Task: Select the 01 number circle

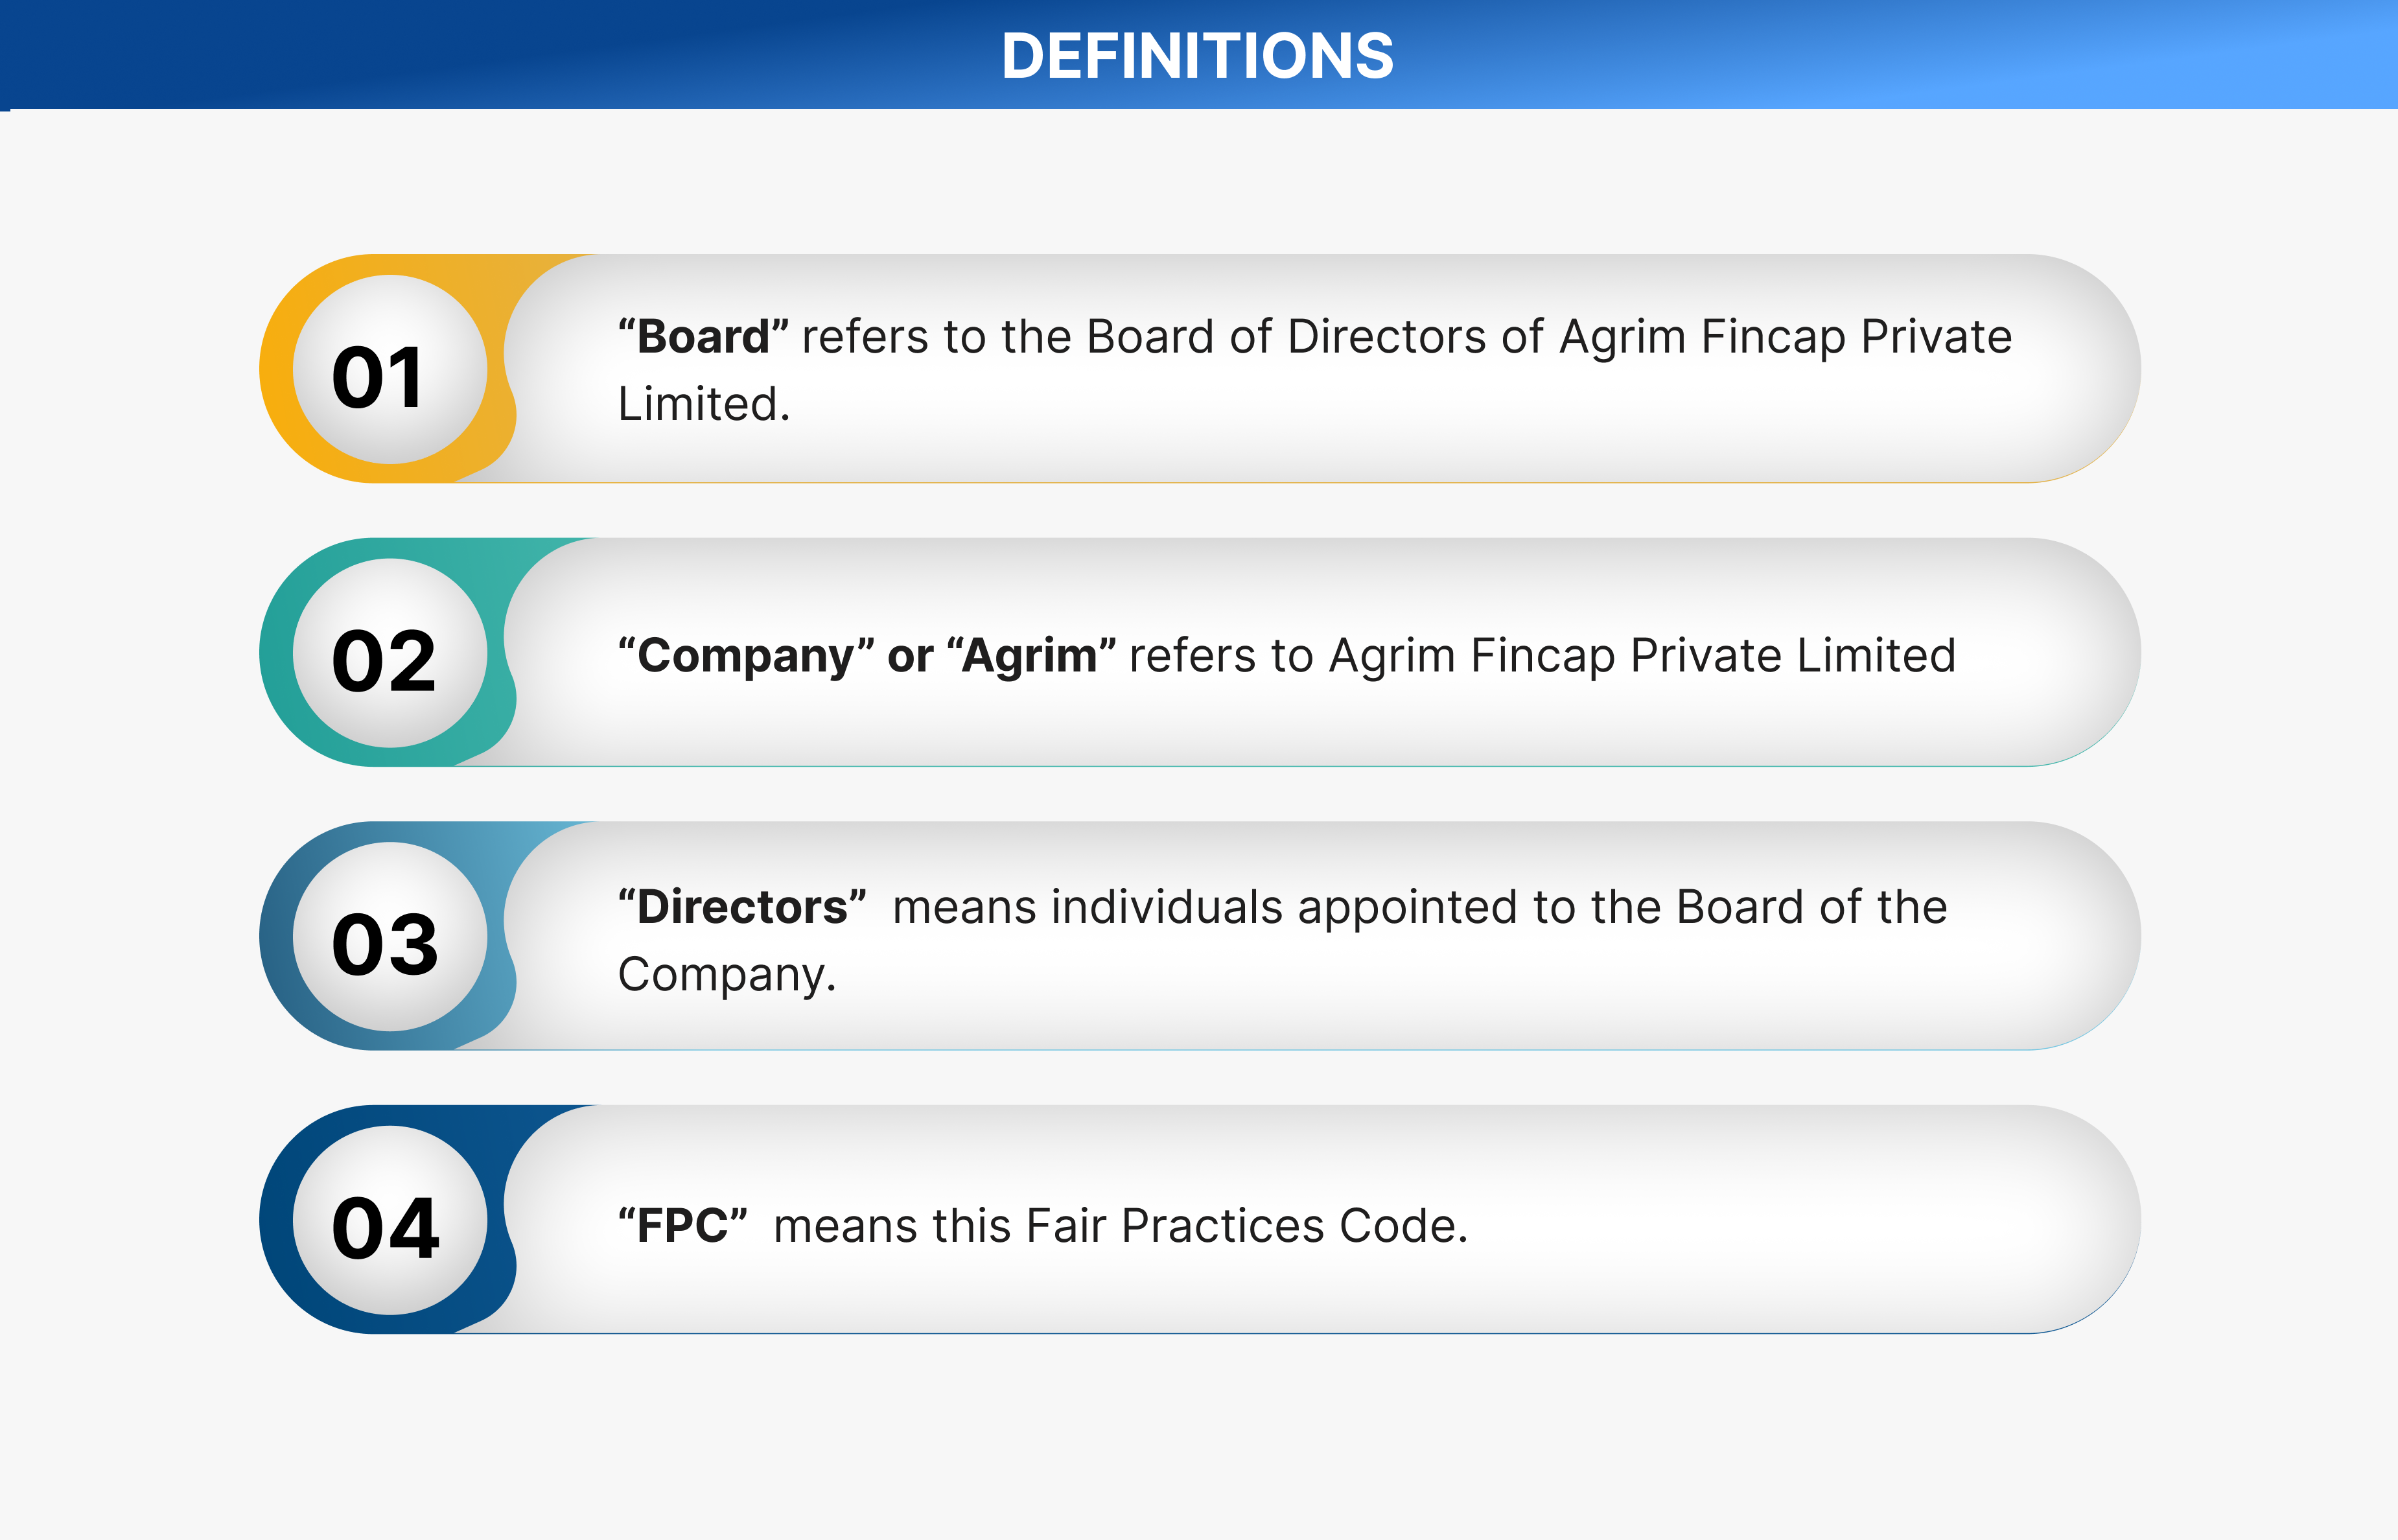Action: point(389,370)
